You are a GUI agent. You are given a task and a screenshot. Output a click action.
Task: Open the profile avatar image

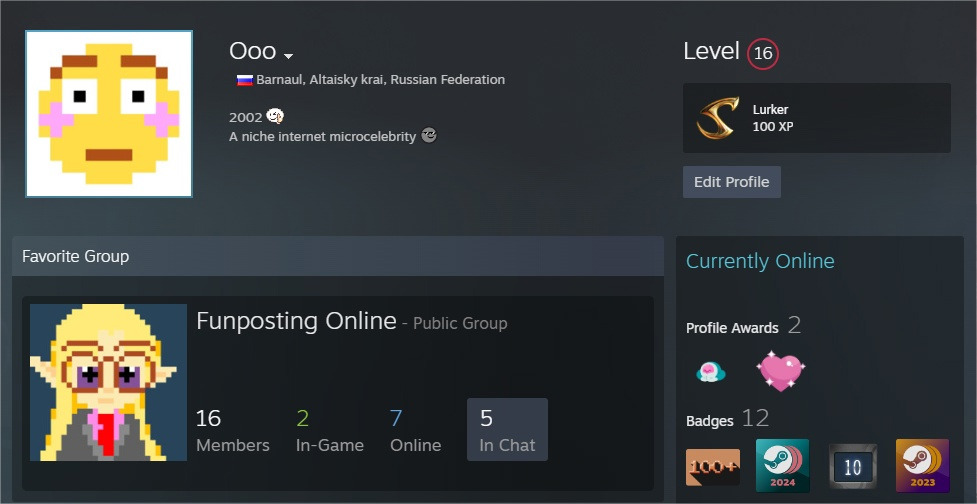[x=109, y=114]
